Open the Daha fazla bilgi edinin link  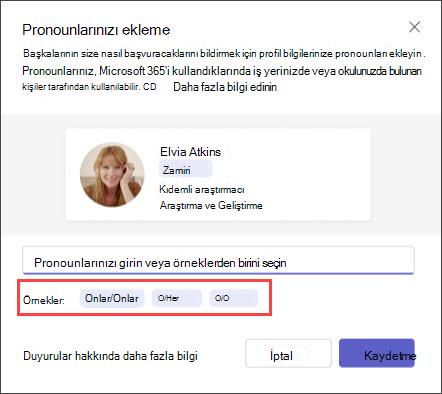[x=225, y=87]
